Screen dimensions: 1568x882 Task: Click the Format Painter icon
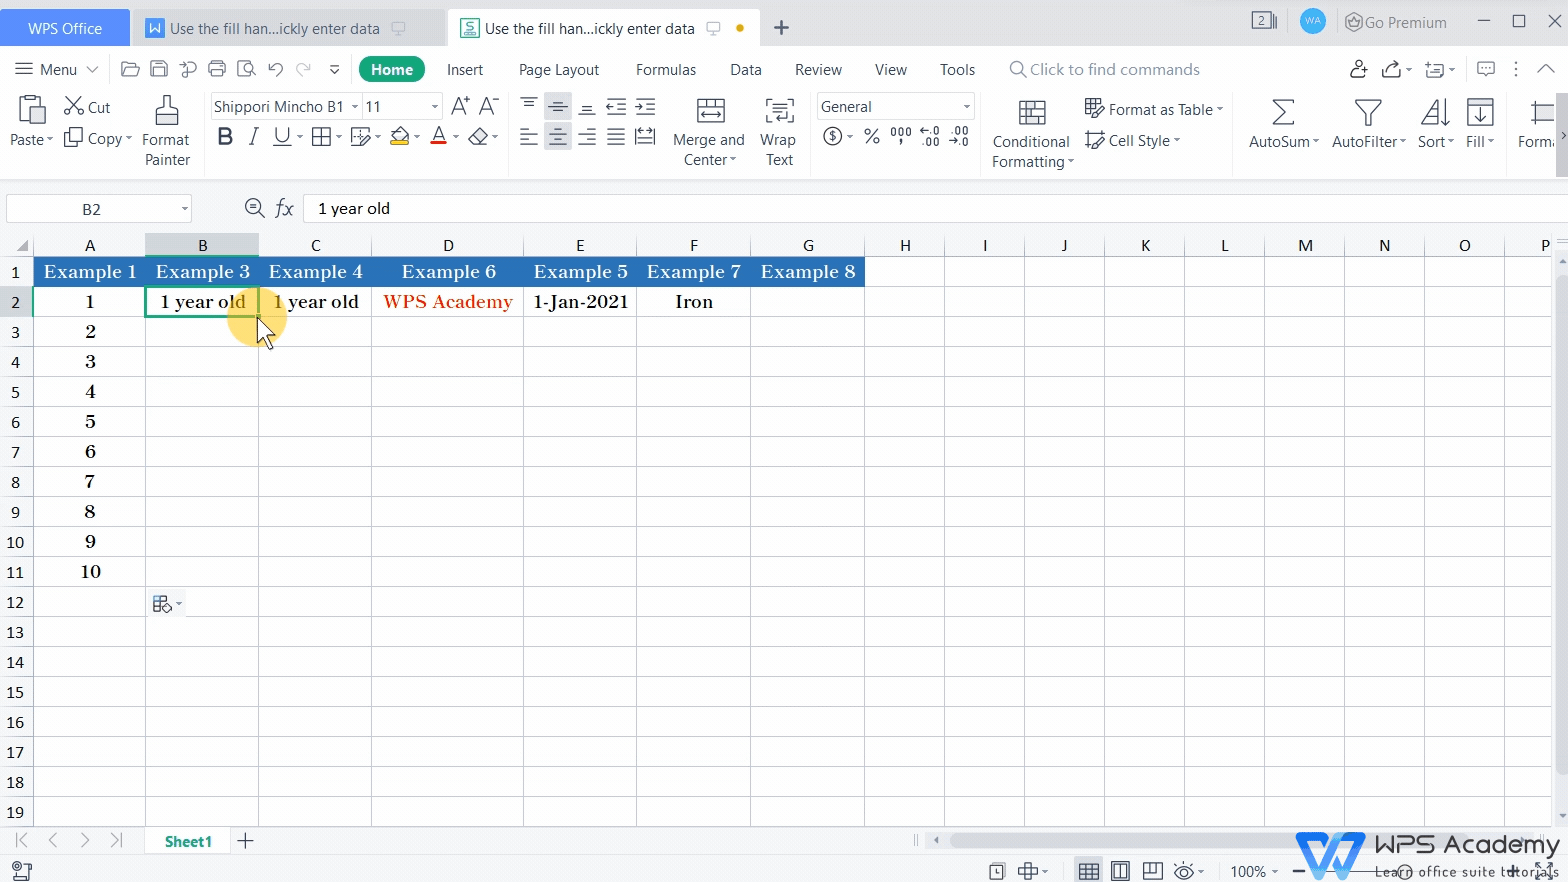coord(167,111)
